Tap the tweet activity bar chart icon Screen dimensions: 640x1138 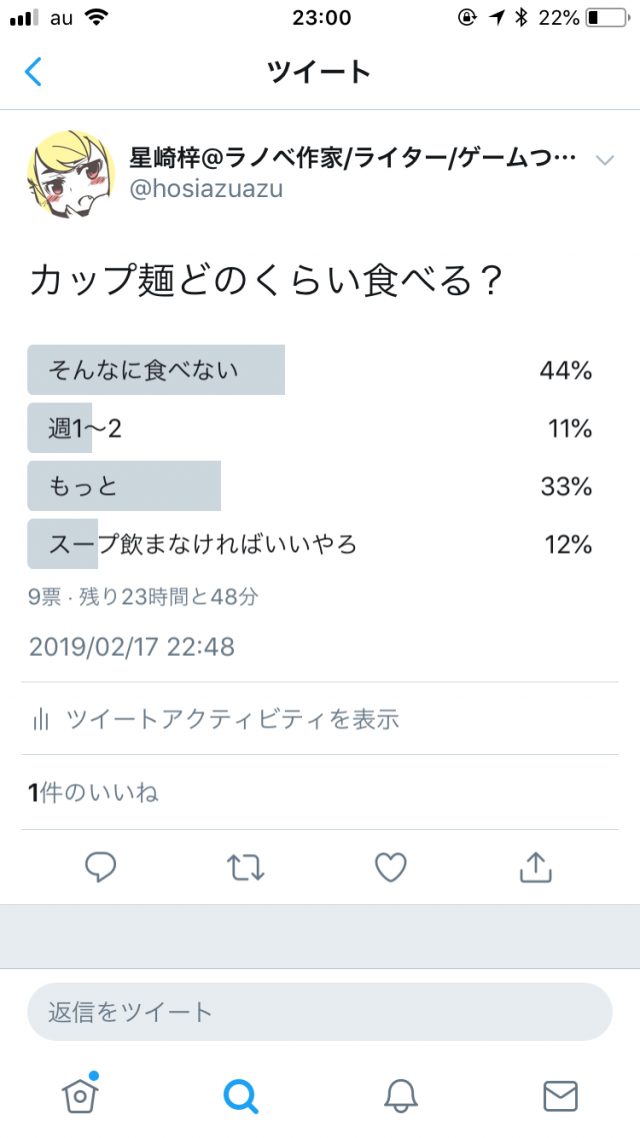coord(41,718)
